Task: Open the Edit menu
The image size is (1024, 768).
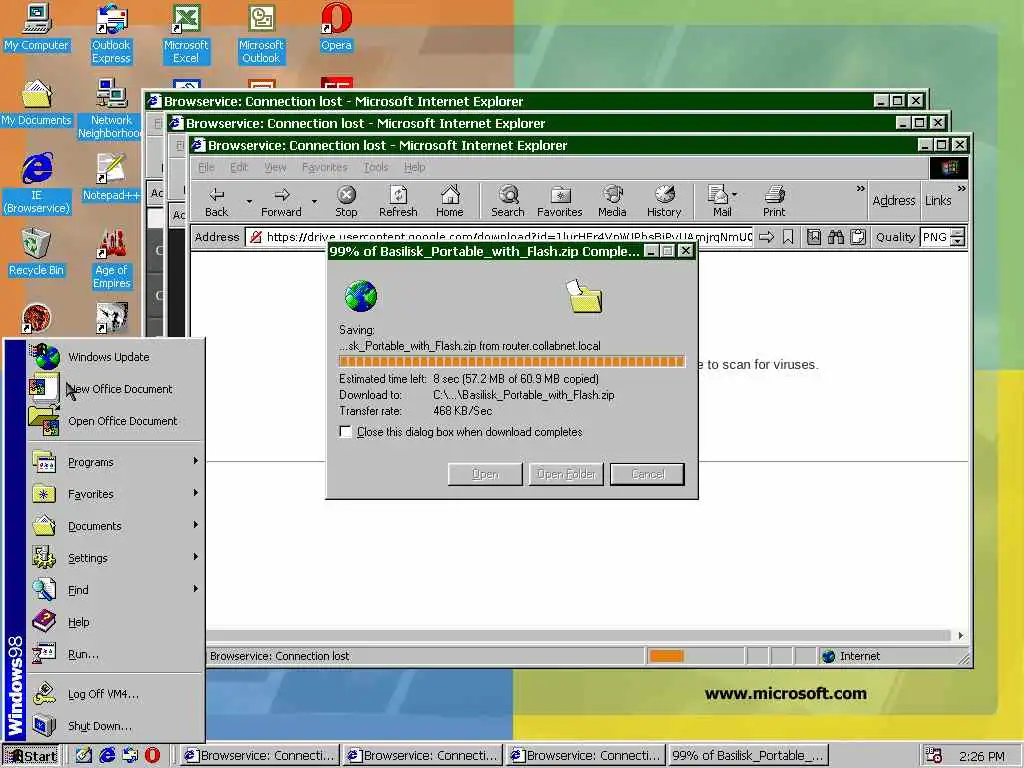Action: tap(238, 167)
